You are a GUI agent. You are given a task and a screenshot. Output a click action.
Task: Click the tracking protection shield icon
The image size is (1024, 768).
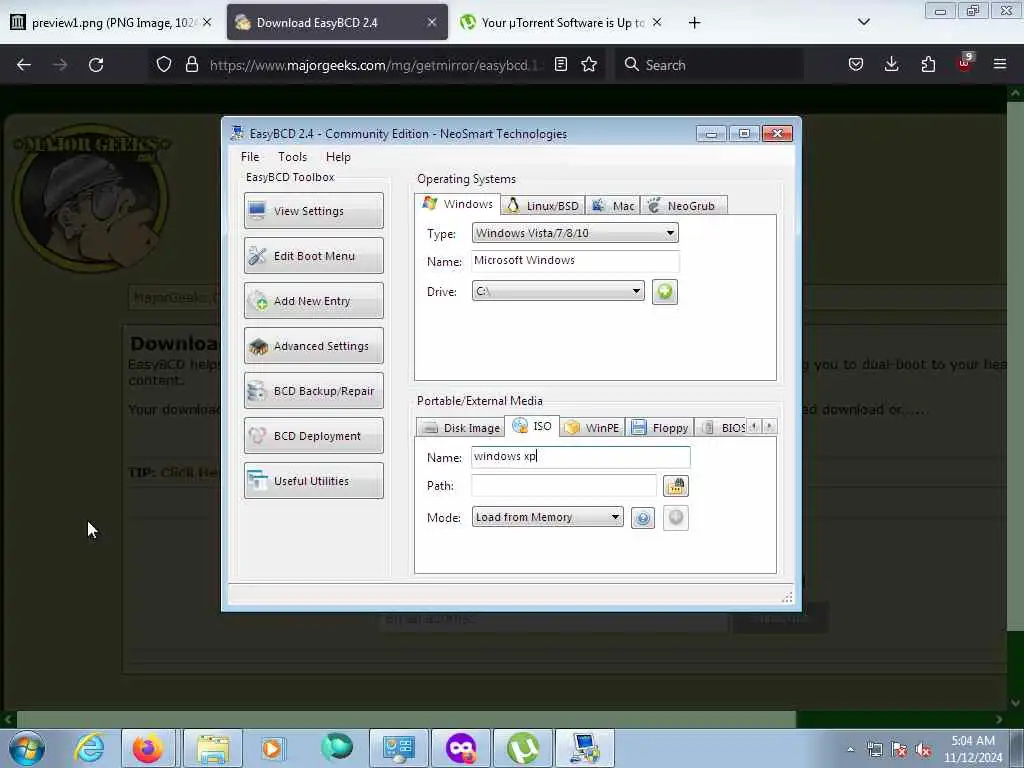coord(164,65)
